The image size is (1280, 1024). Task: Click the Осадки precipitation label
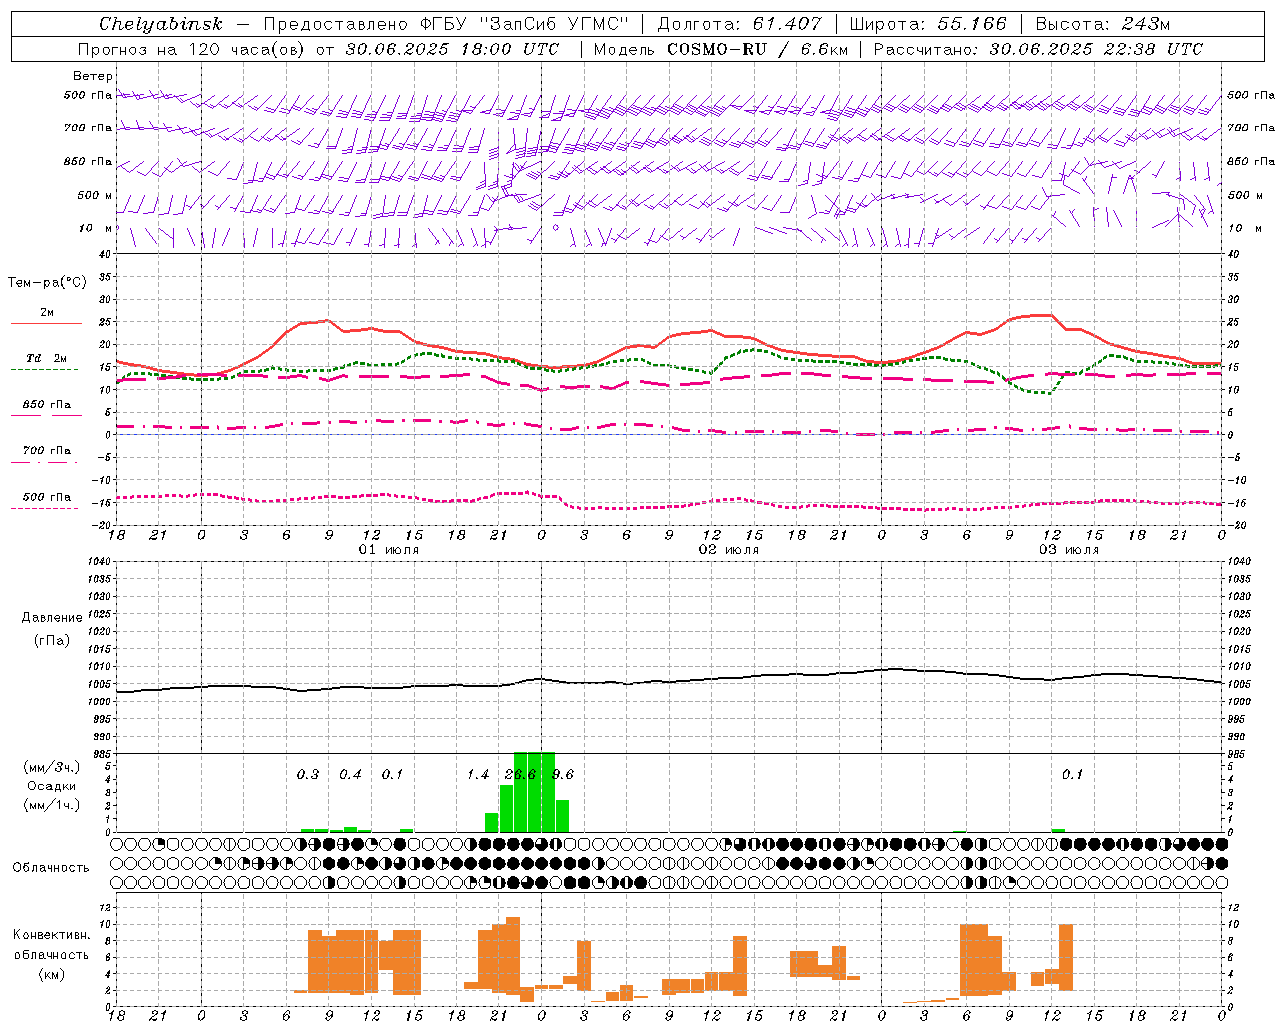click(51, 786)
